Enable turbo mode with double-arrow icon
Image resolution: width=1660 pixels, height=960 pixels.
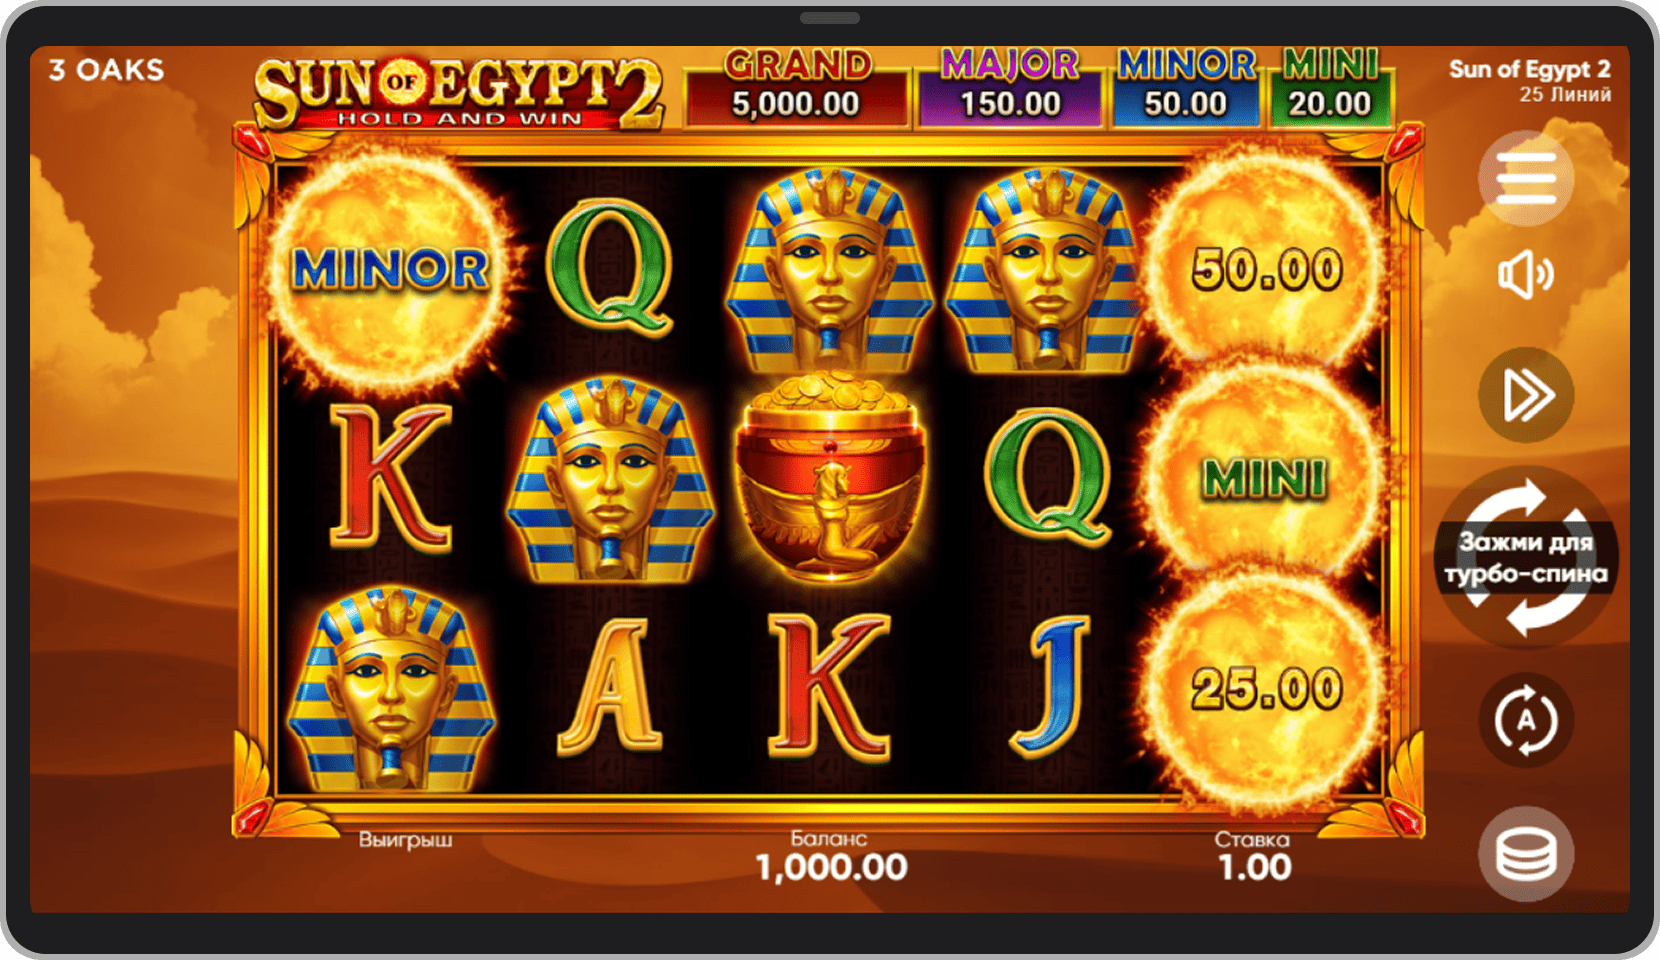point(1526,395)
